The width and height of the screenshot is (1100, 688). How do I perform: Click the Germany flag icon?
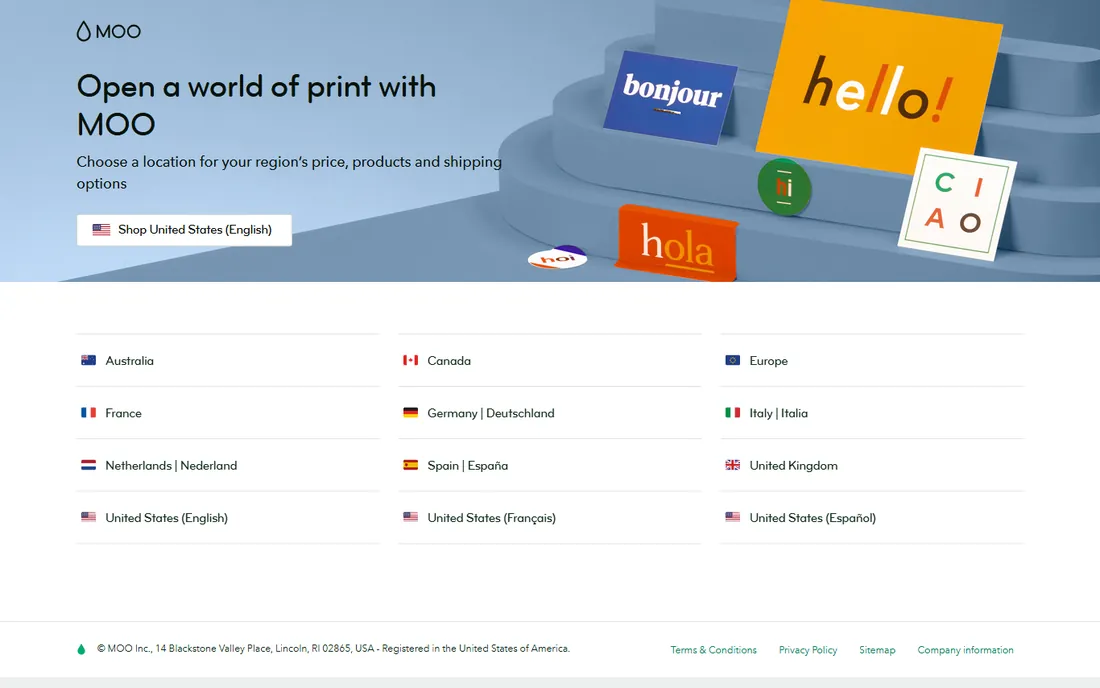pyautogui.click(x=410, y=413)
